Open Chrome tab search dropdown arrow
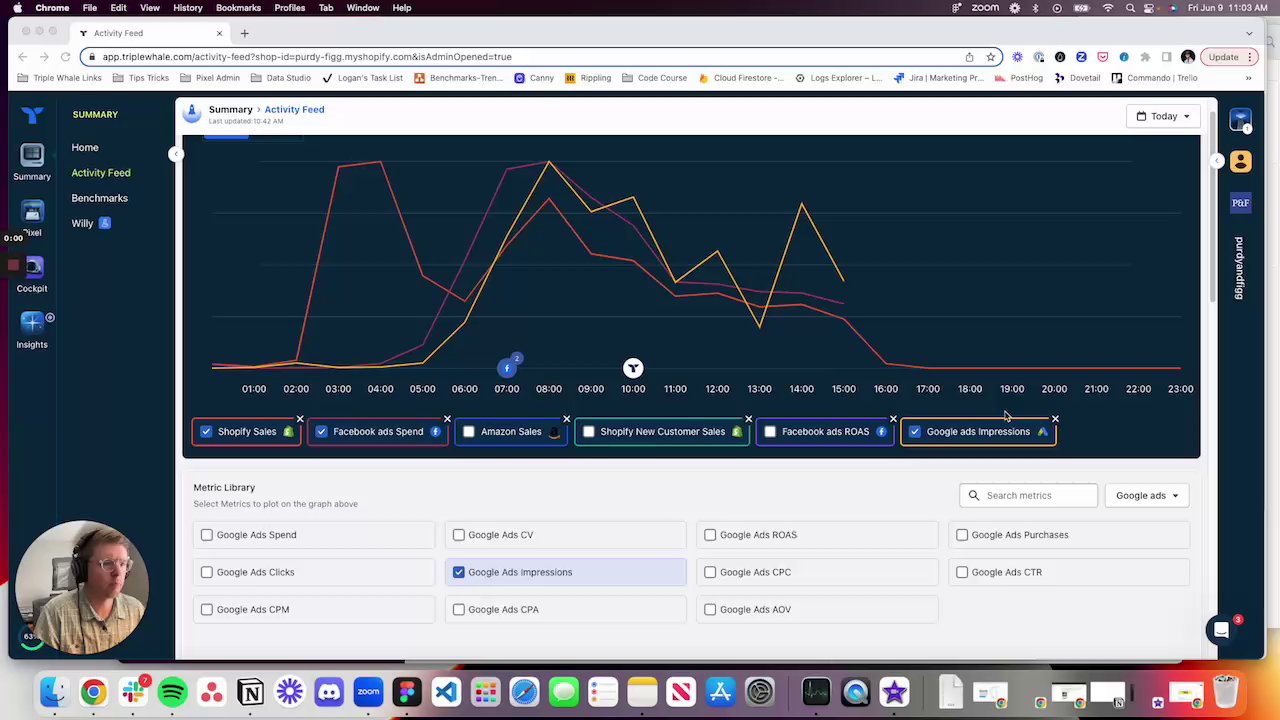The height and width of the screenshot is (720, 1280). [x=1249, y=33]
